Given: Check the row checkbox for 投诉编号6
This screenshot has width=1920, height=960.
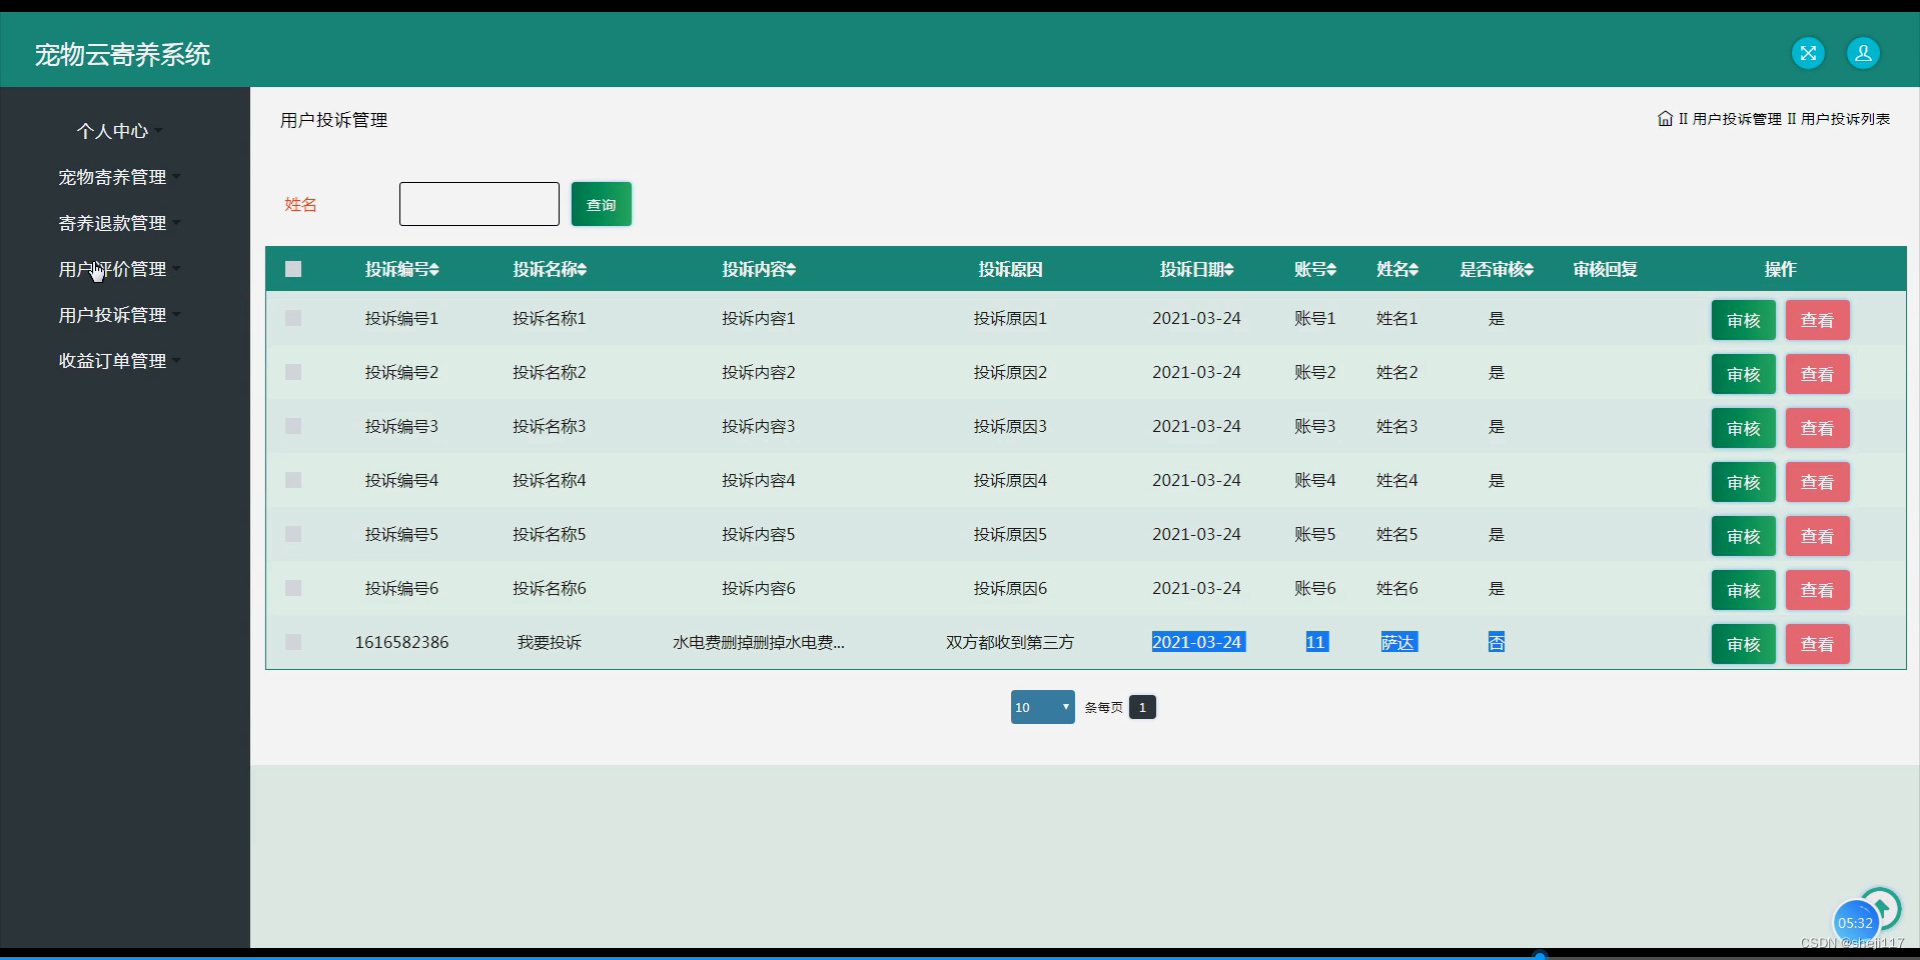Looking at the screenshot, I should tap(293, 588).
